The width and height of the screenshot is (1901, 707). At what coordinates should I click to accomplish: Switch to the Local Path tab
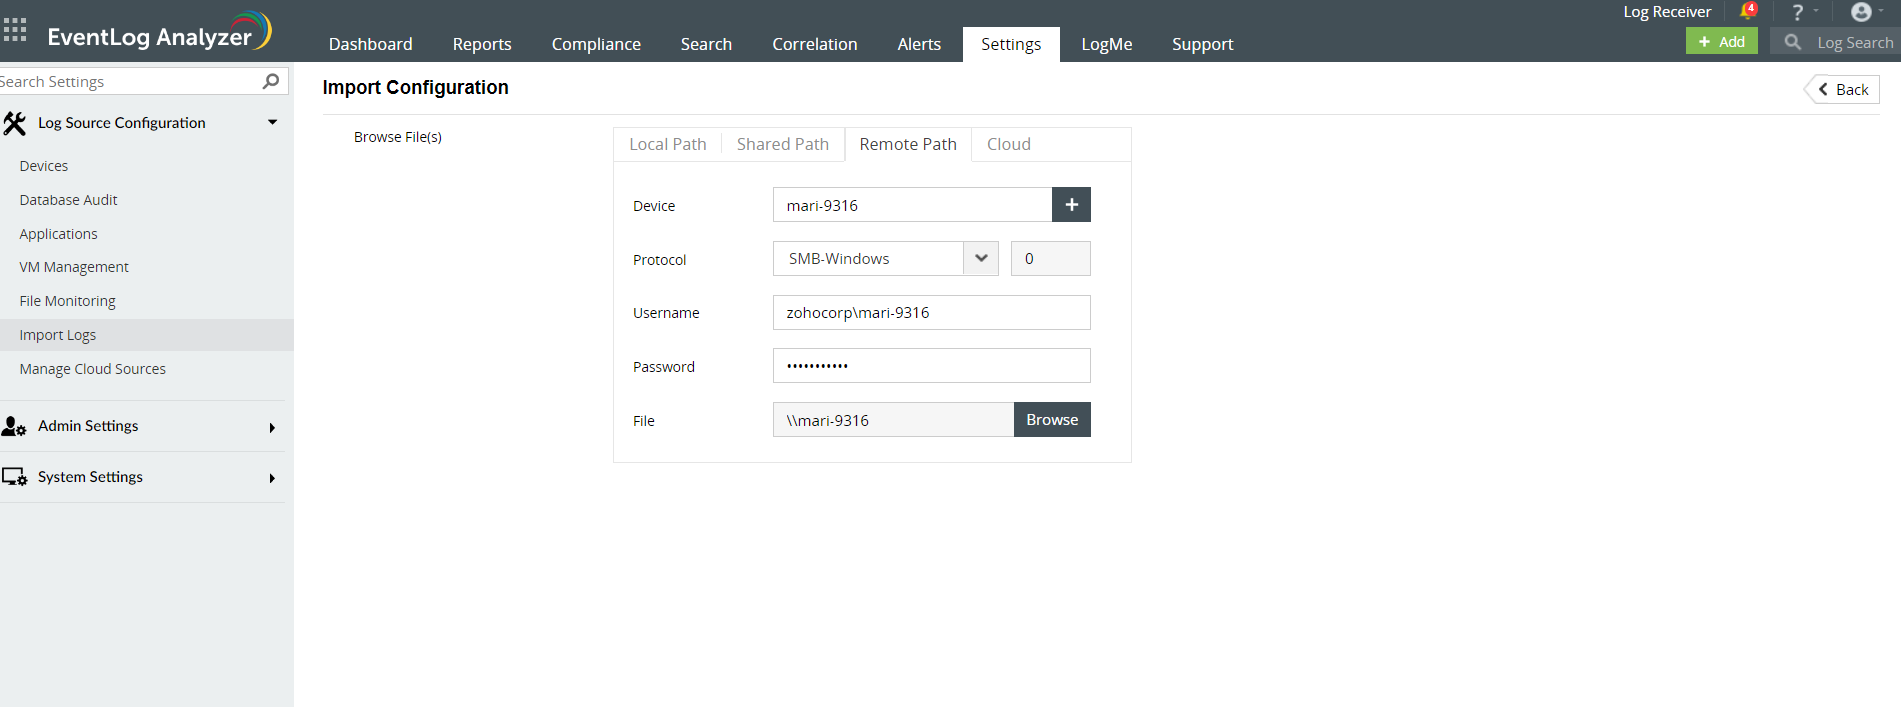(x=667, y=144)
